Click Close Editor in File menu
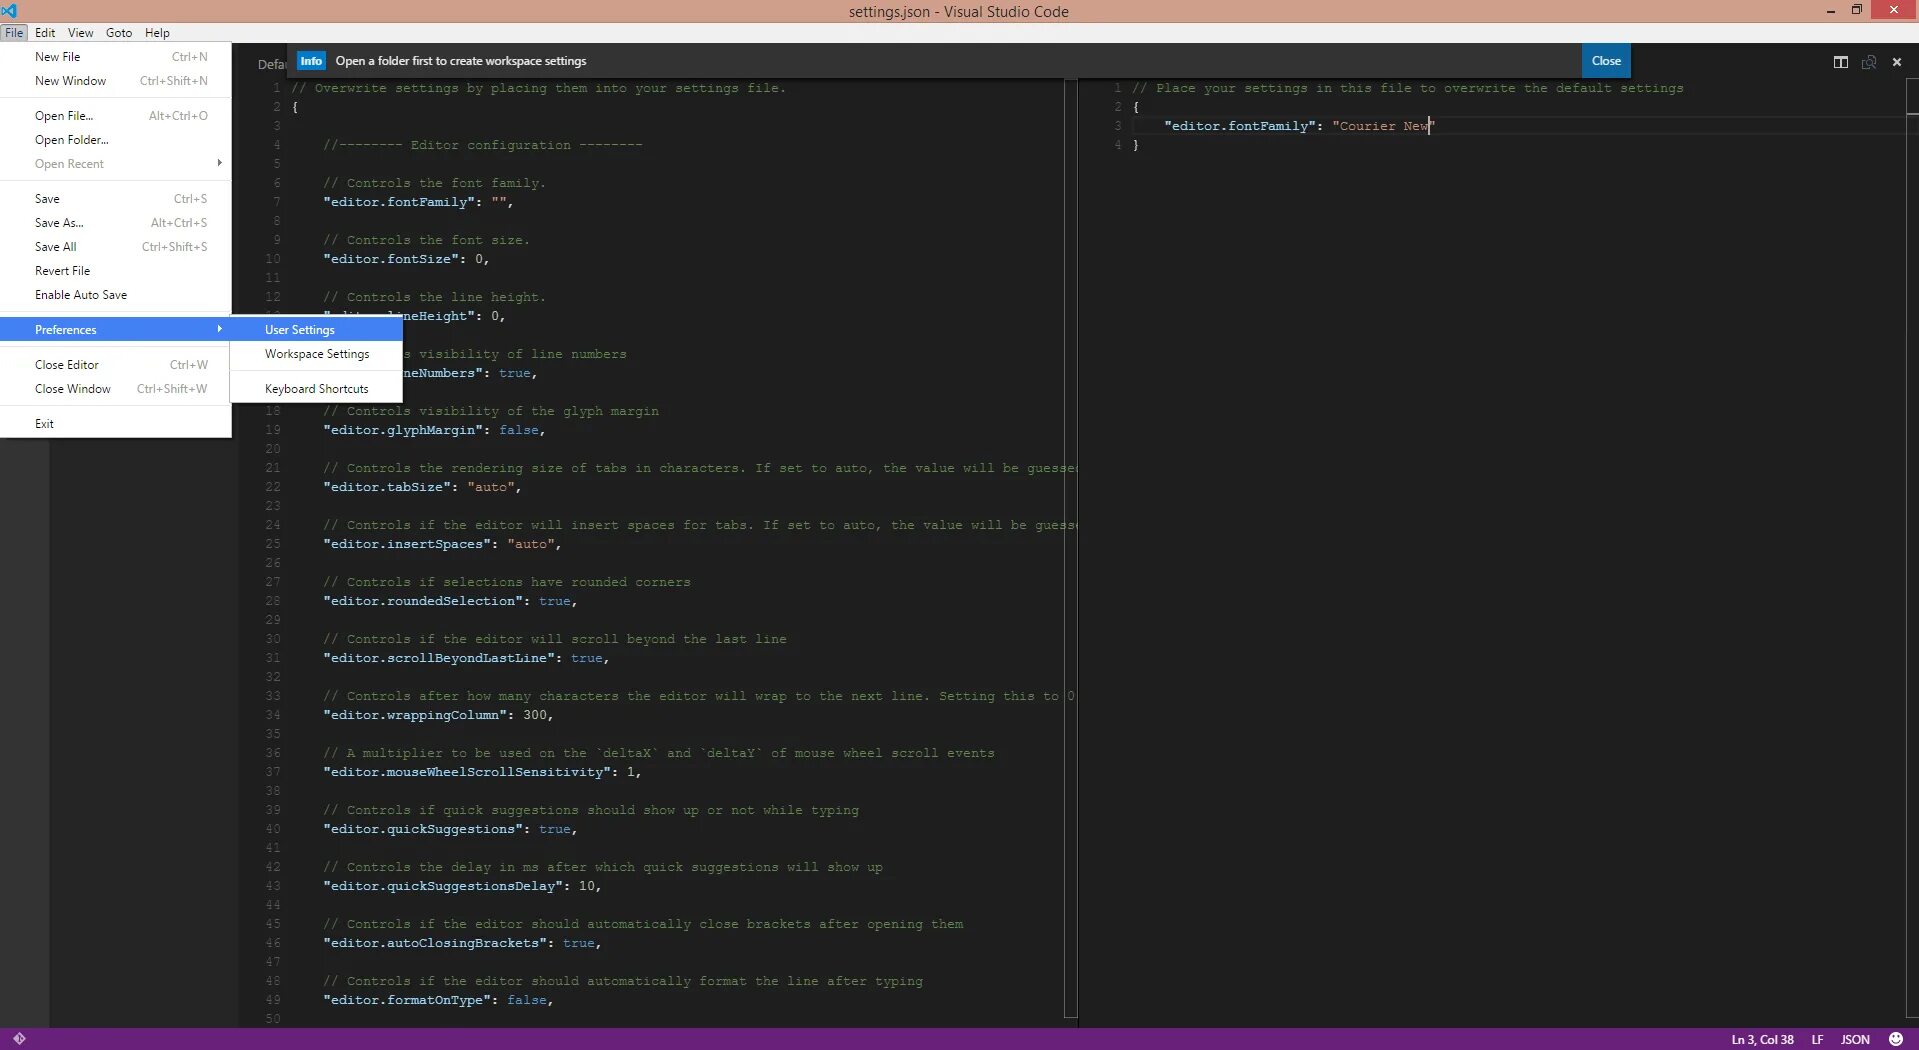 point(116,365)
